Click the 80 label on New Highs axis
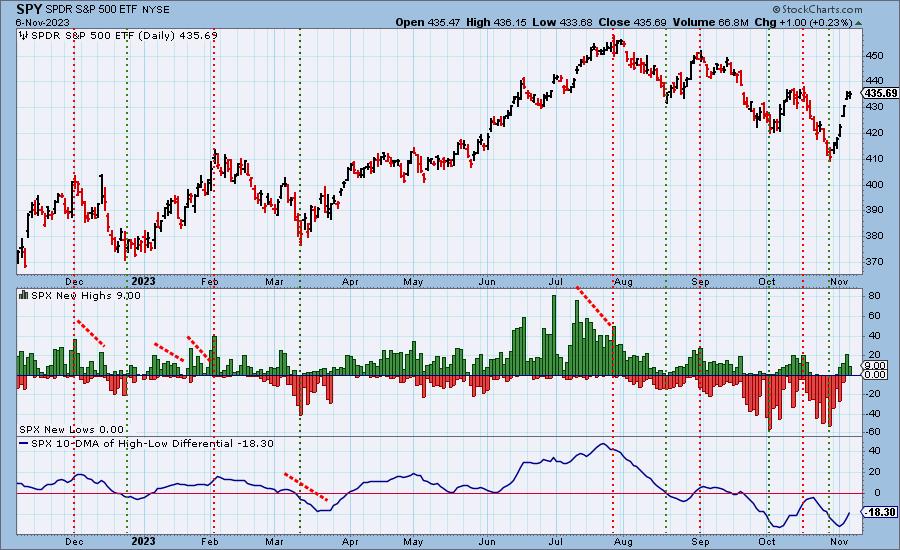This screenshot has height=550, width=900. 875,296
